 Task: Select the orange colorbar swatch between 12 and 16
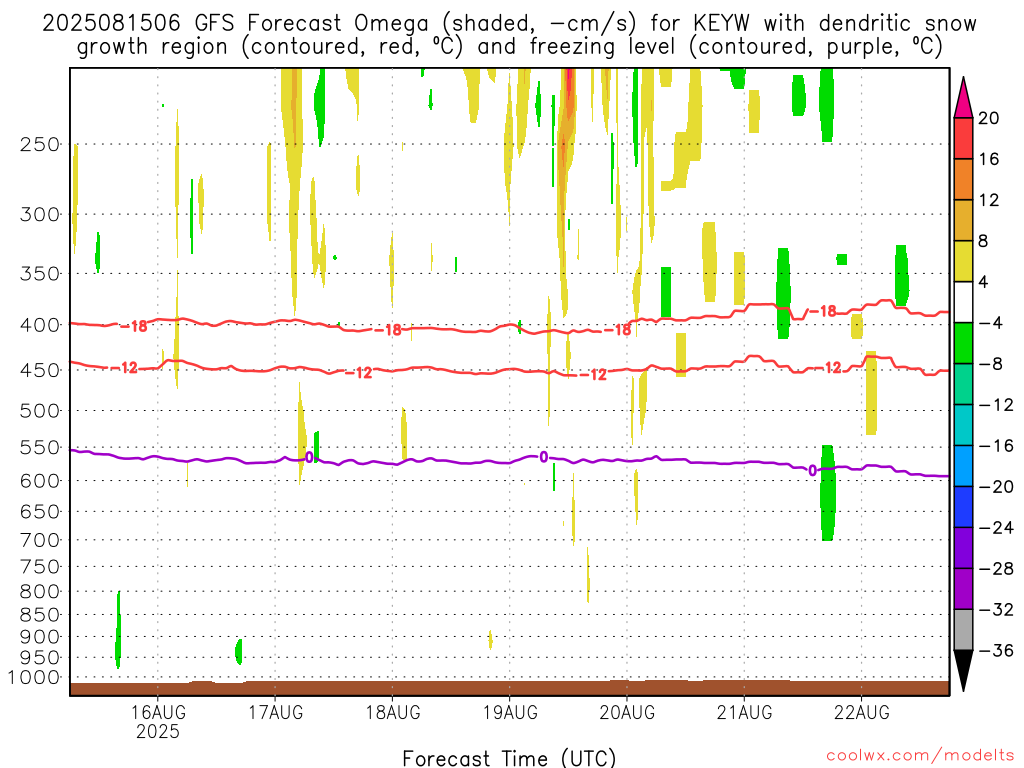tap(963, 180)
